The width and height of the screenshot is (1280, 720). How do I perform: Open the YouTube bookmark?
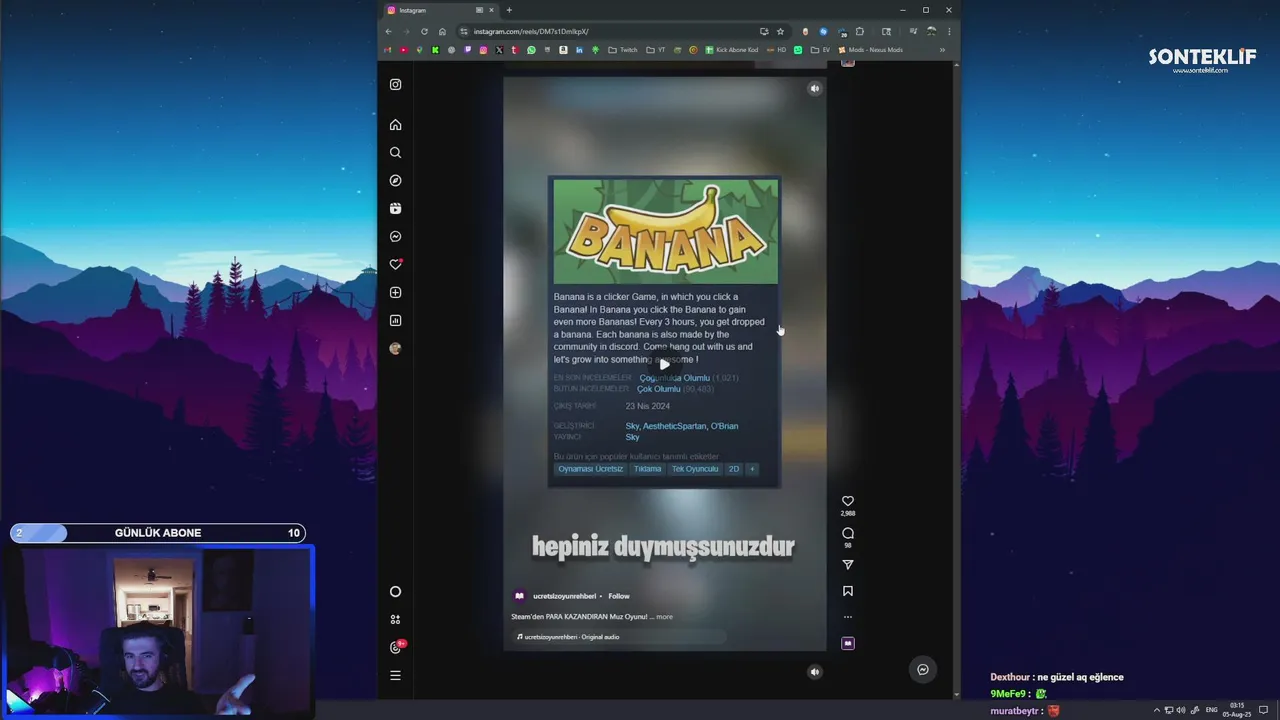[x=403, y=50]
